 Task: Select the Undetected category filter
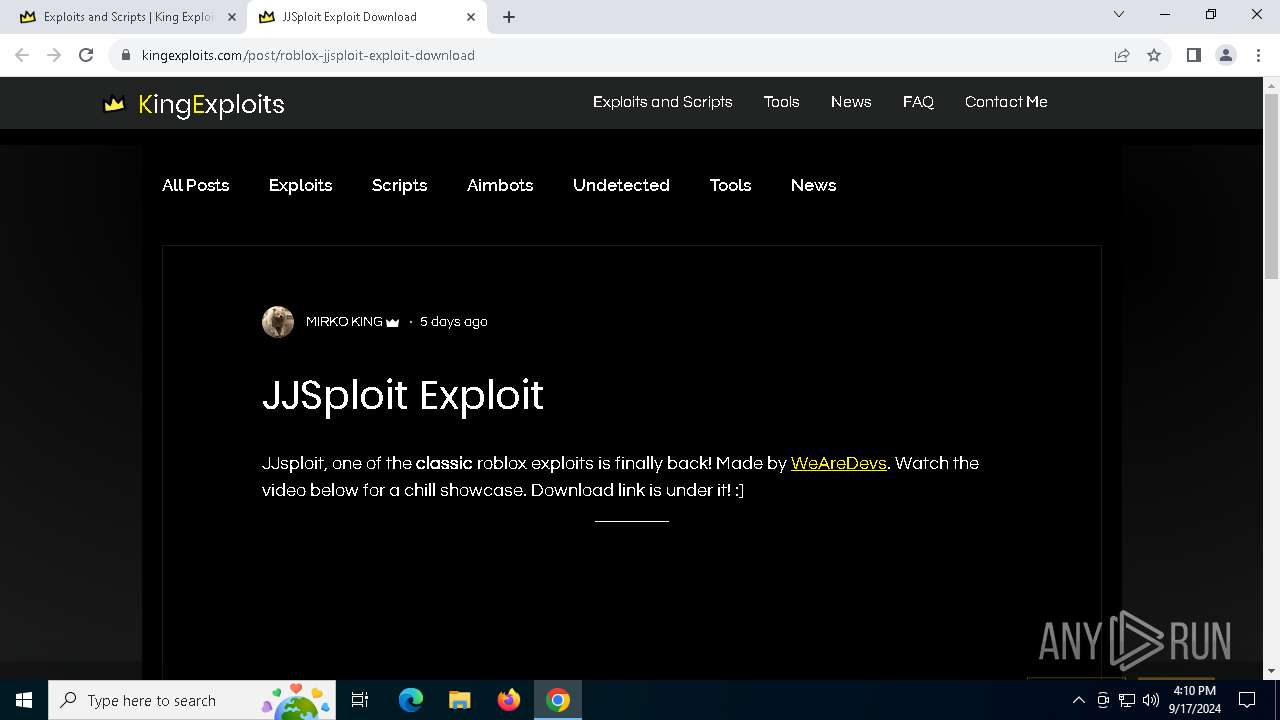click(621, 185)
